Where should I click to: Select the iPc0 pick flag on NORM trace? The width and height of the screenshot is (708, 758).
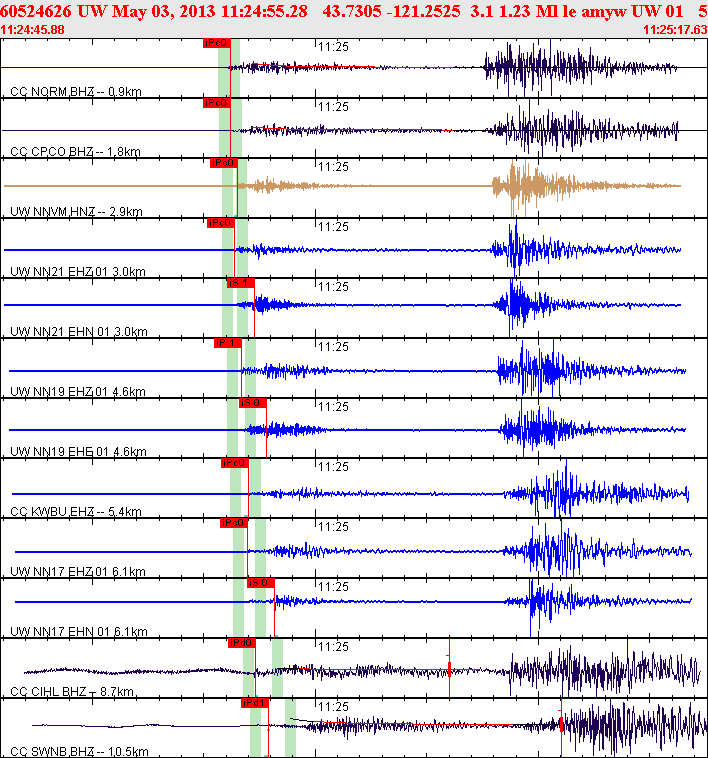[217, 43]
